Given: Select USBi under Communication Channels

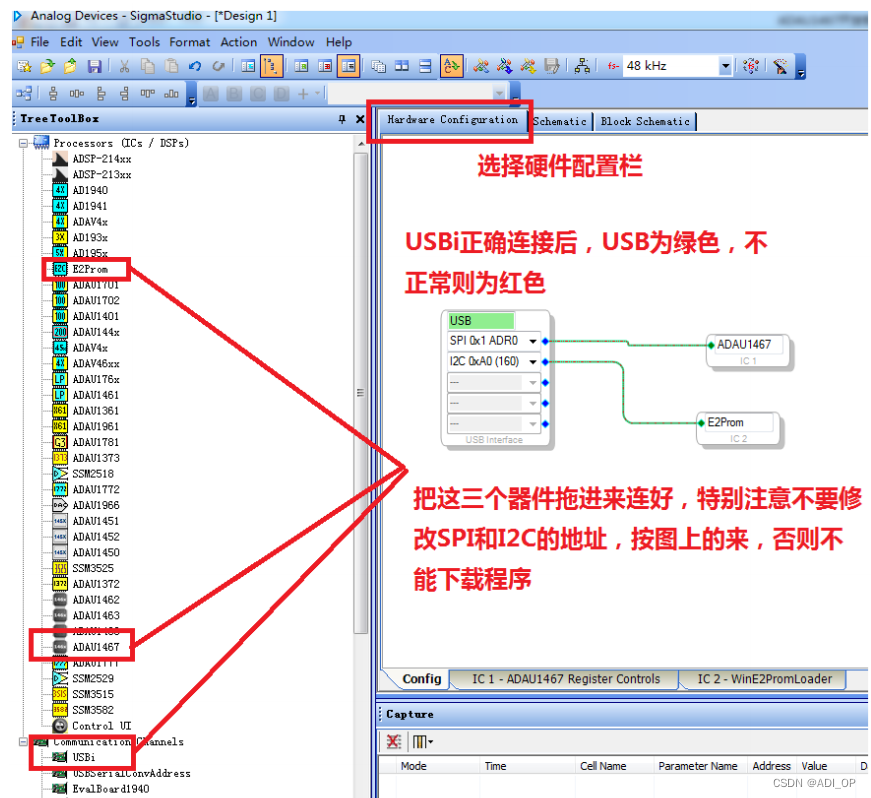Looking at the screenshot, I should click(x=83, y=757).
